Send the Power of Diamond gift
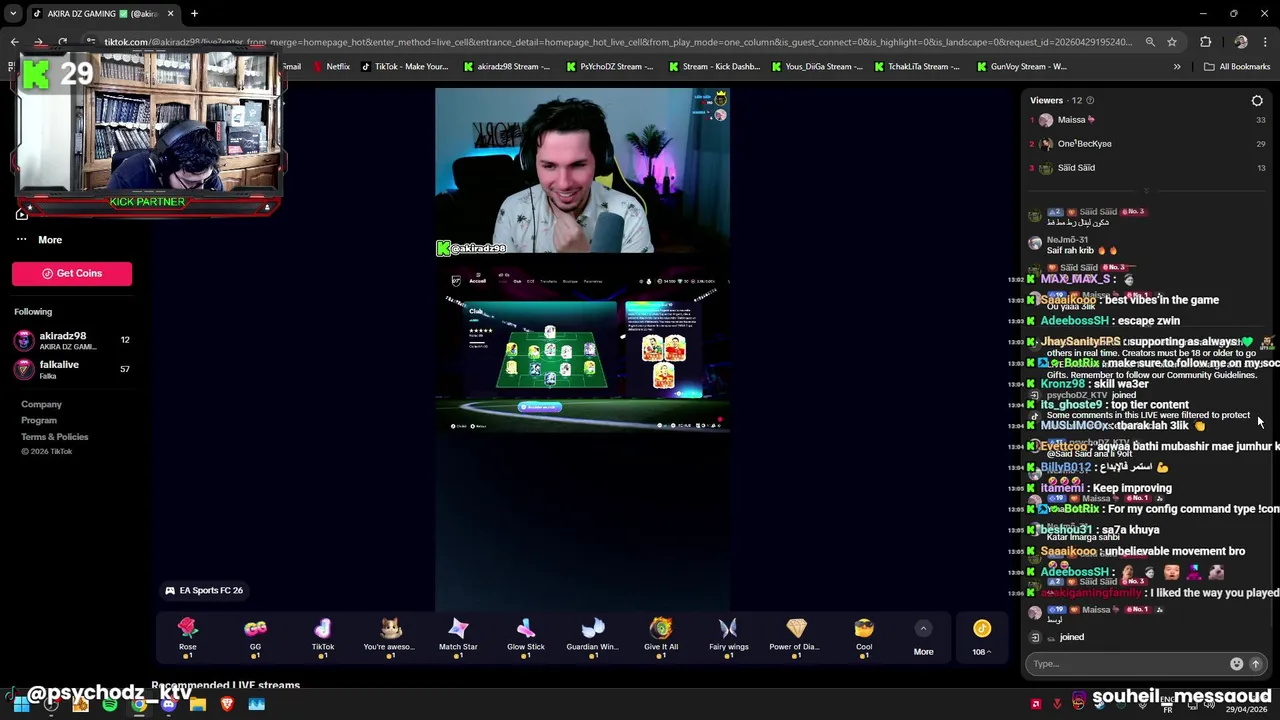1280x720 pixels. click(796, 636)
